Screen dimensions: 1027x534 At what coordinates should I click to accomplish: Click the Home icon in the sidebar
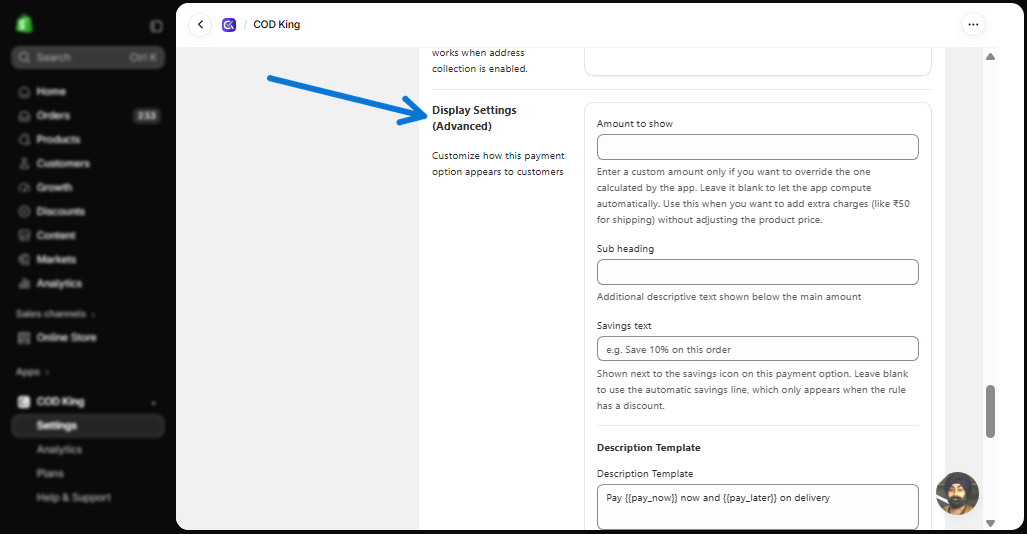[x=24, y=92]
